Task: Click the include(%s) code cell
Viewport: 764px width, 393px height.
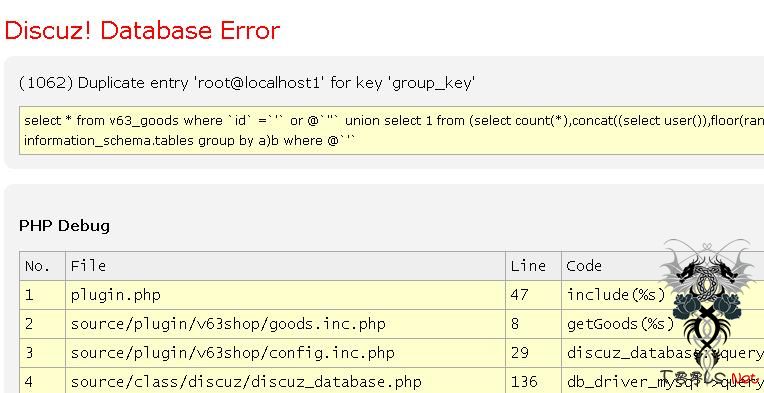Action: (663, 295)
